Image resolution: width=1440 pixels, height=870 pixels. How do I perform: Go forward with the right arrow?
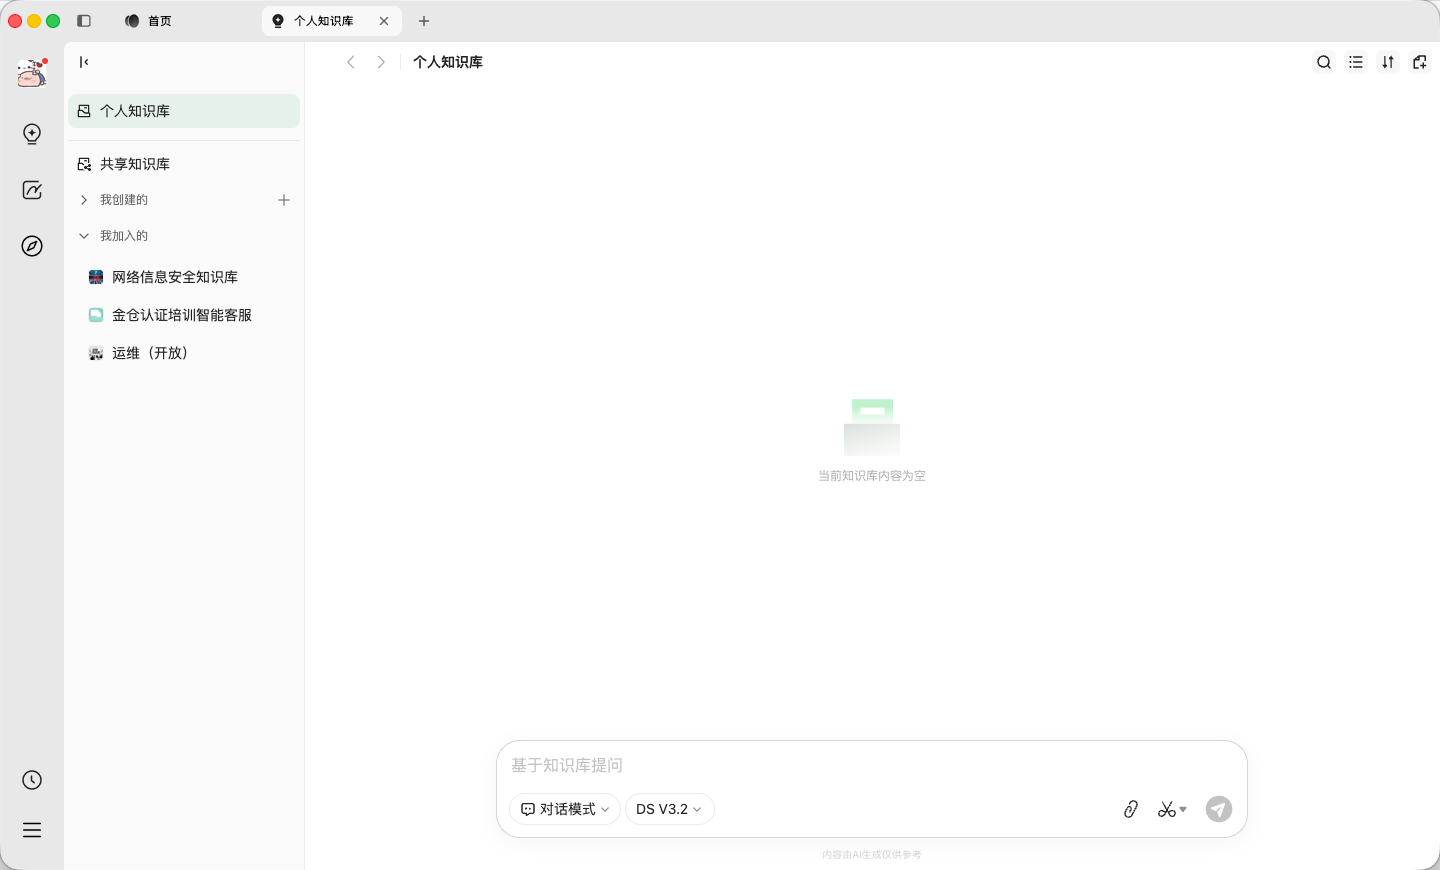[381, 62]
